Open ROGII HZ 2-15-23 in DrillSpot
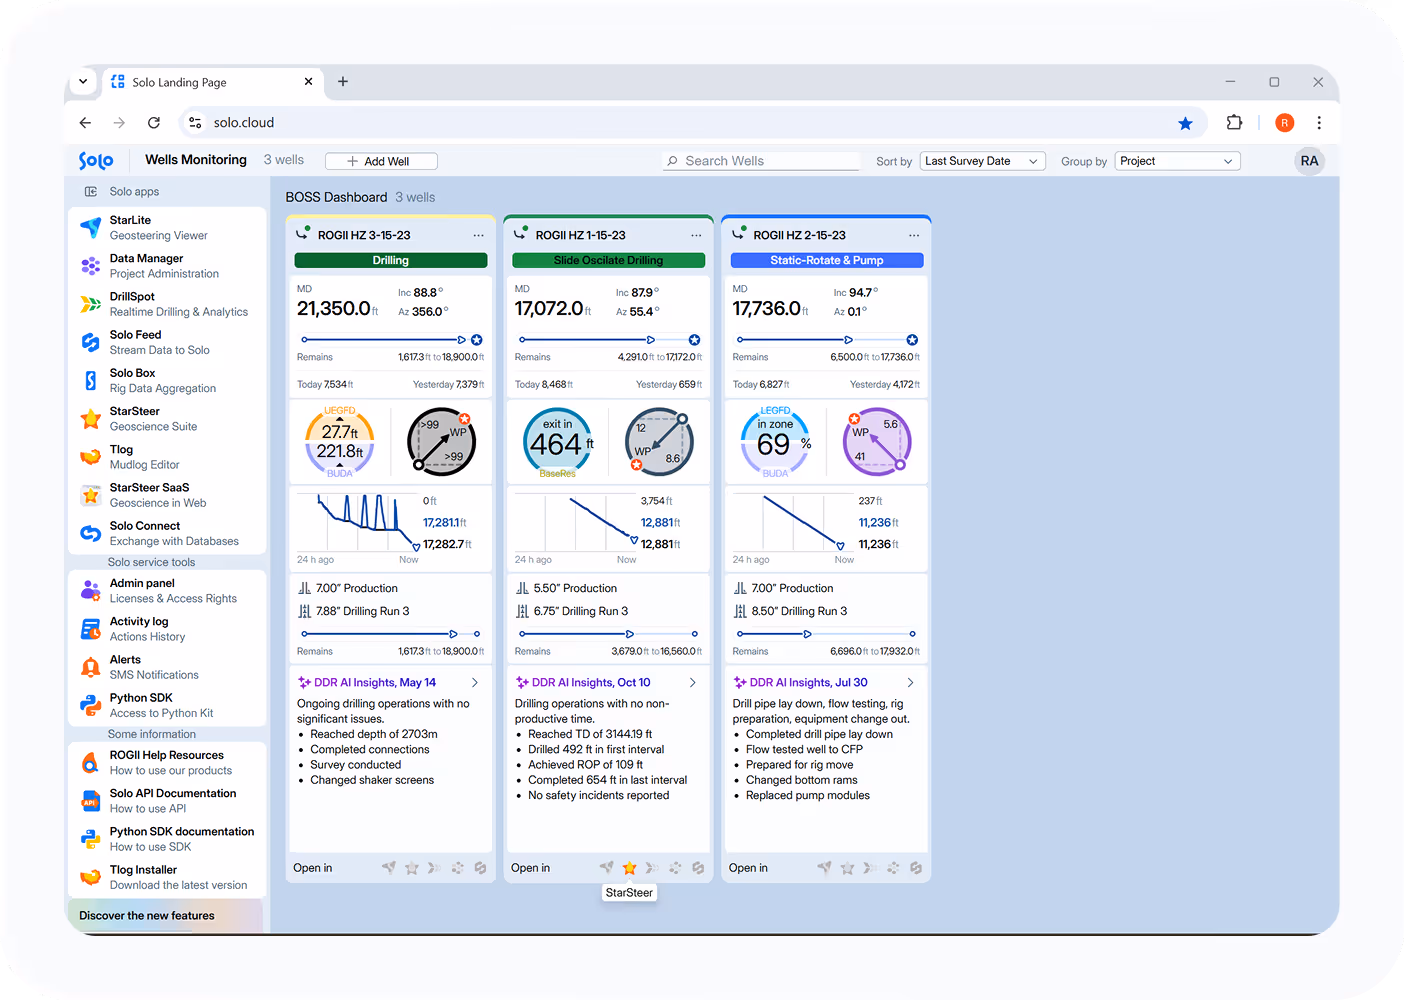This screenshot has height=1000, width=1404. click(x=870, y=868)
